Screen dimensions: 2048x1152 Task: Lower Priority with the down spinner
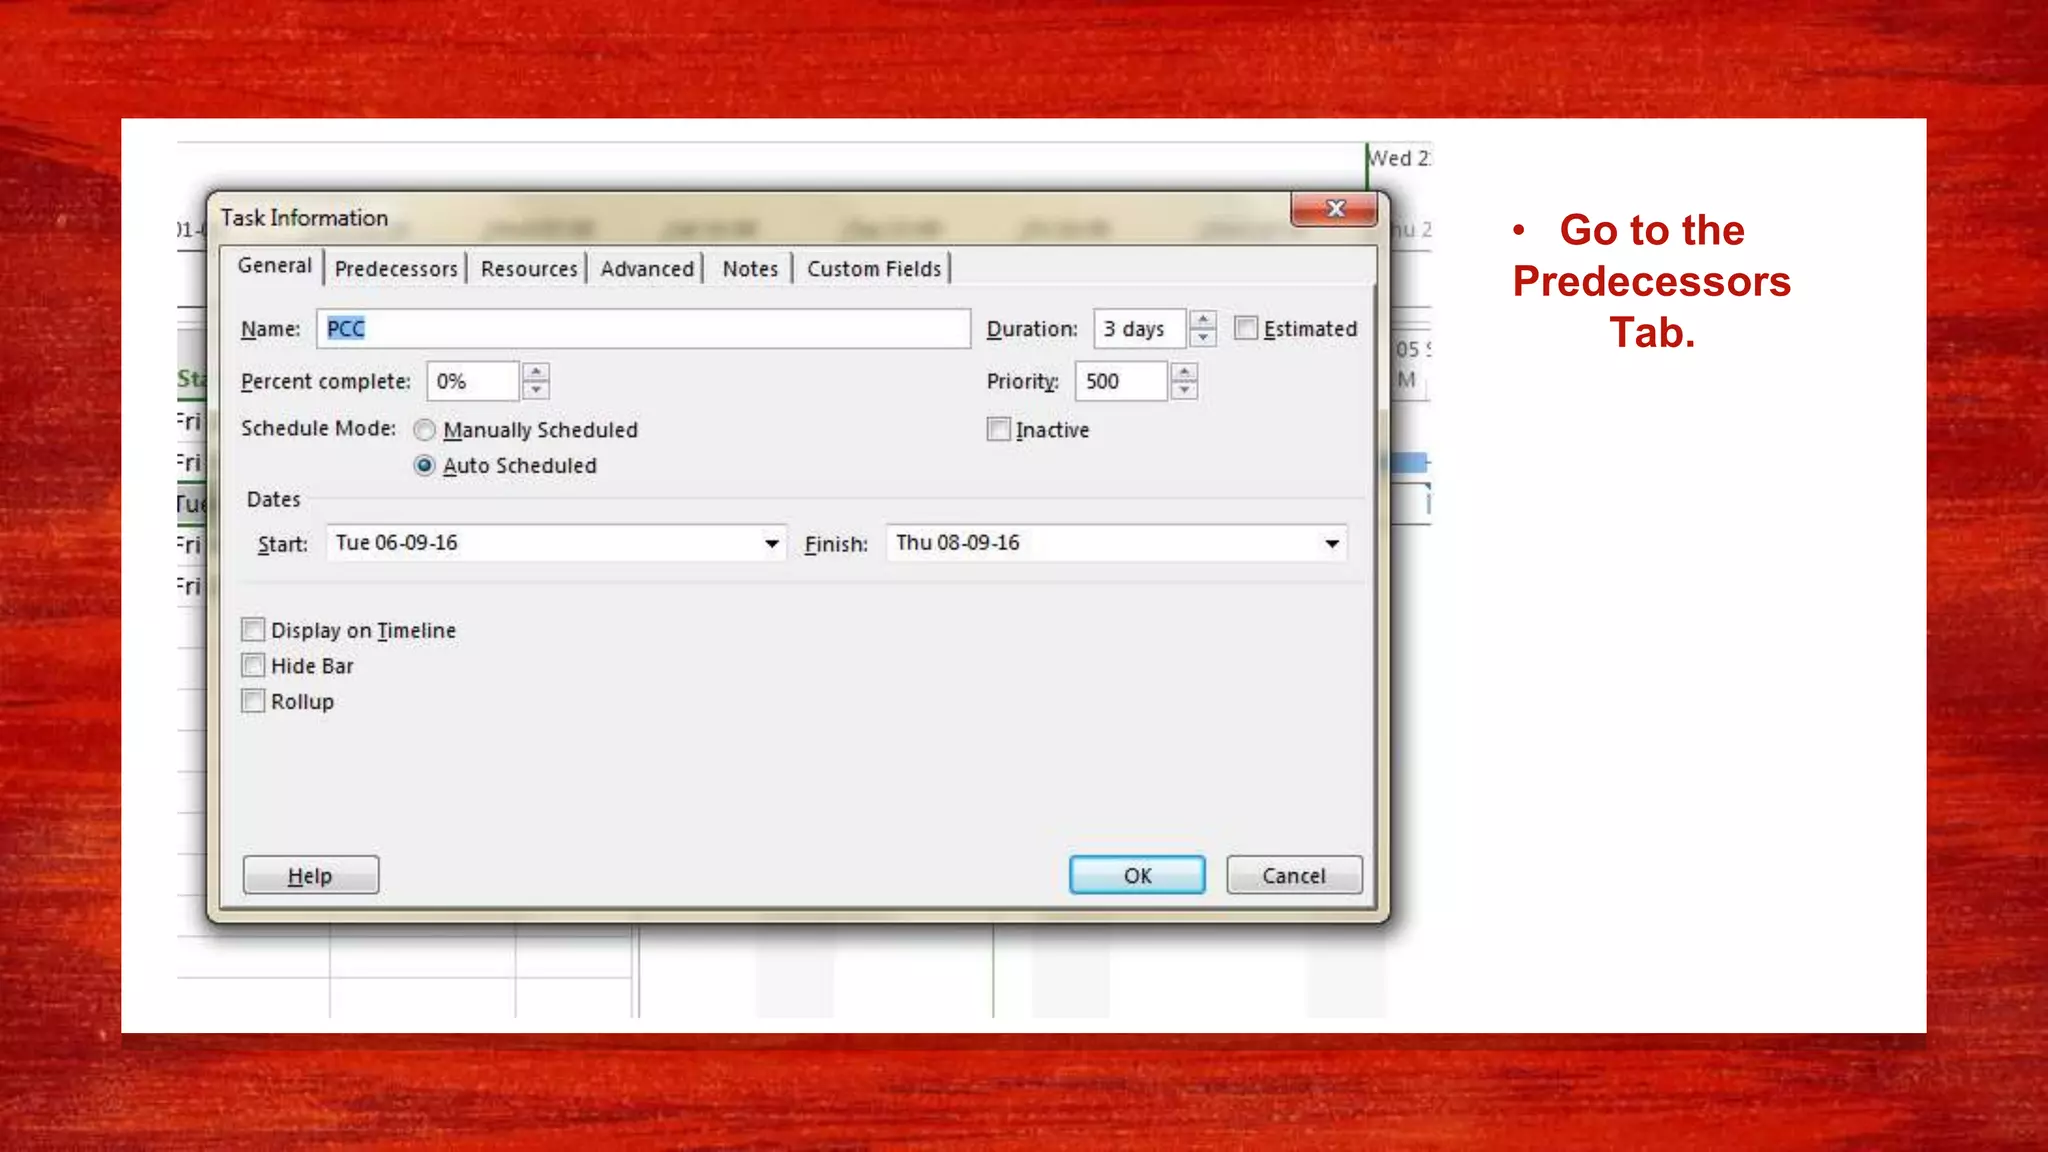point(1184,390)
